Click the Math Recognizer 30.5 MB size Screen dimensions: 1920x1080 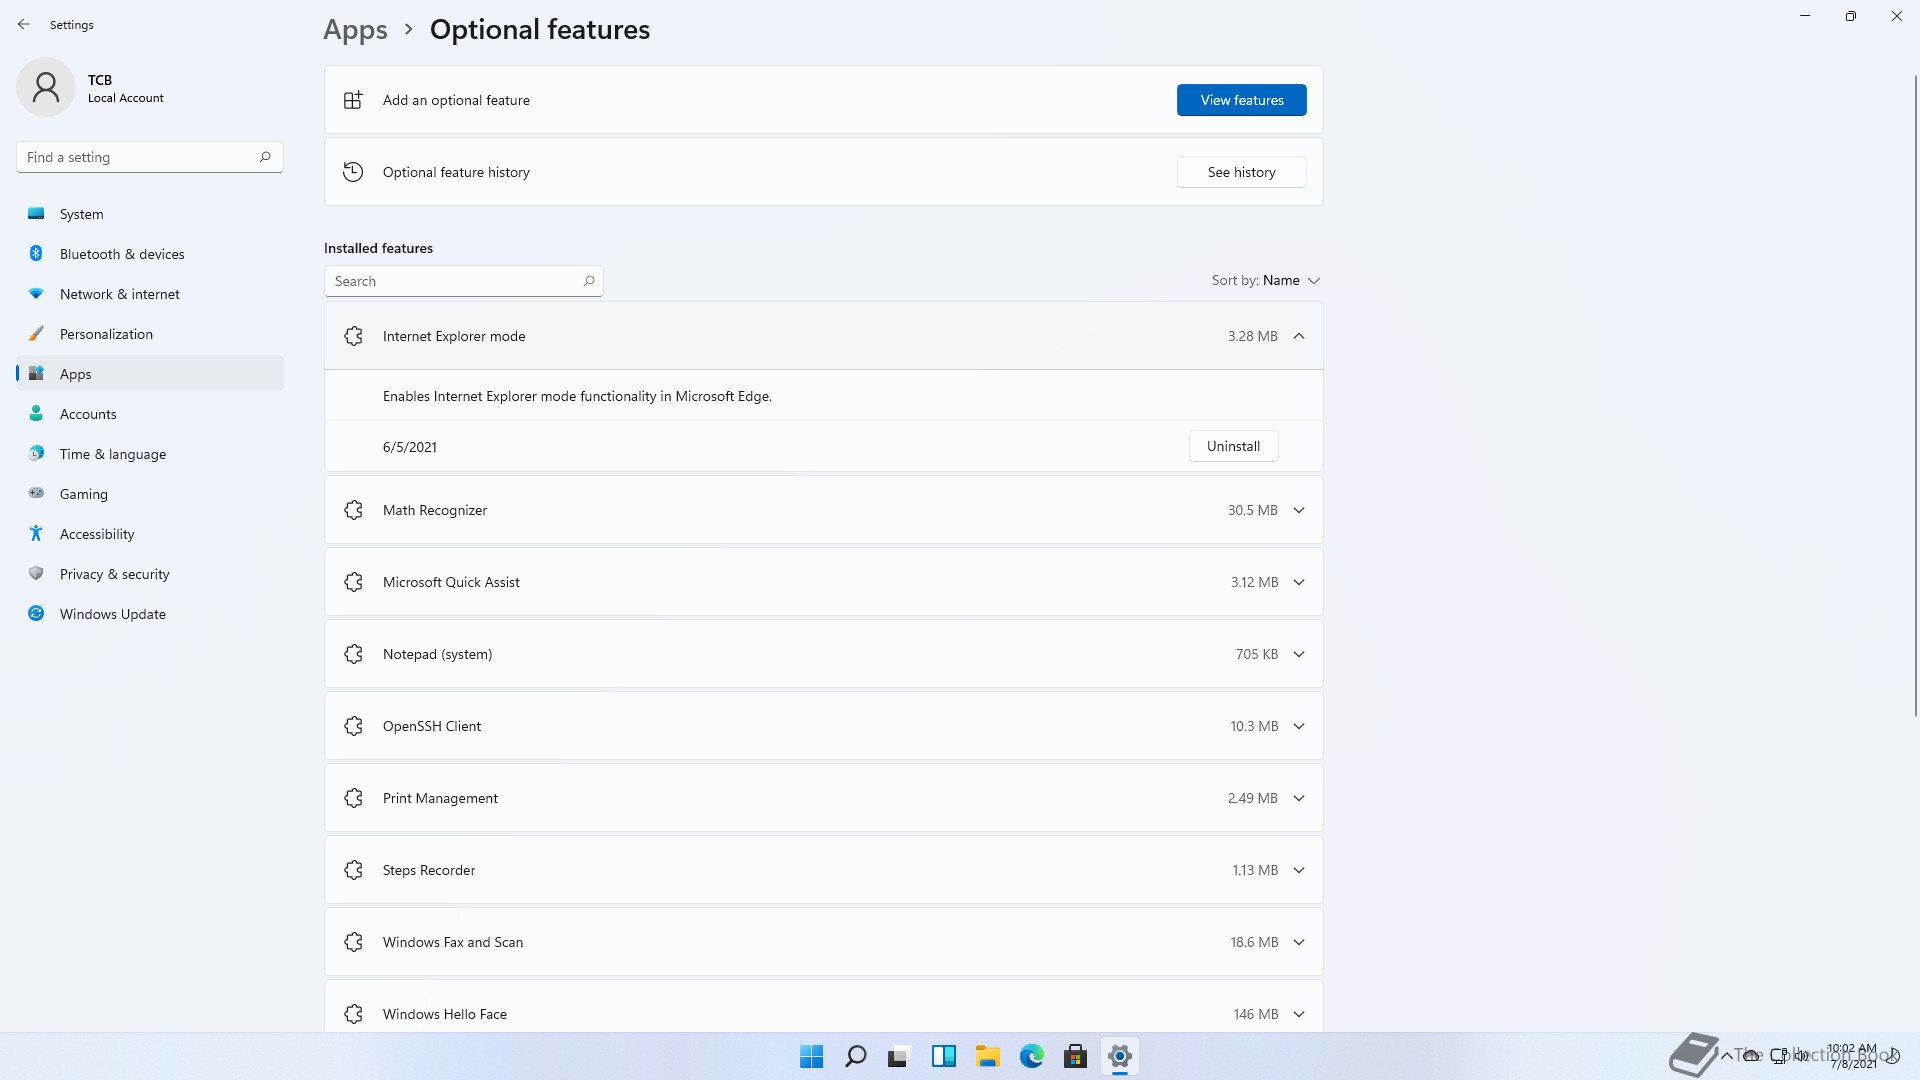point(1252,510)
